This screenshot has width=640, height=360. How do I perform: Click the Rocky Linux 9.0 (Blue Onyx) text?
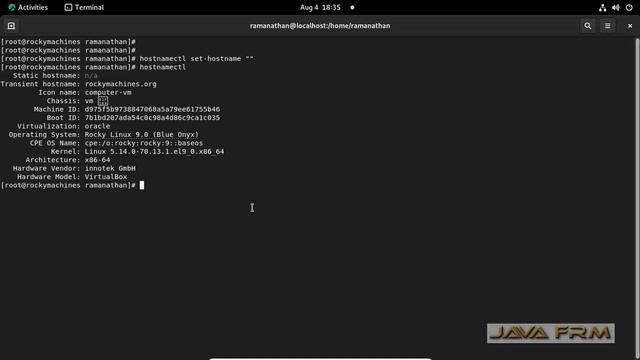(x=142, y=135)
